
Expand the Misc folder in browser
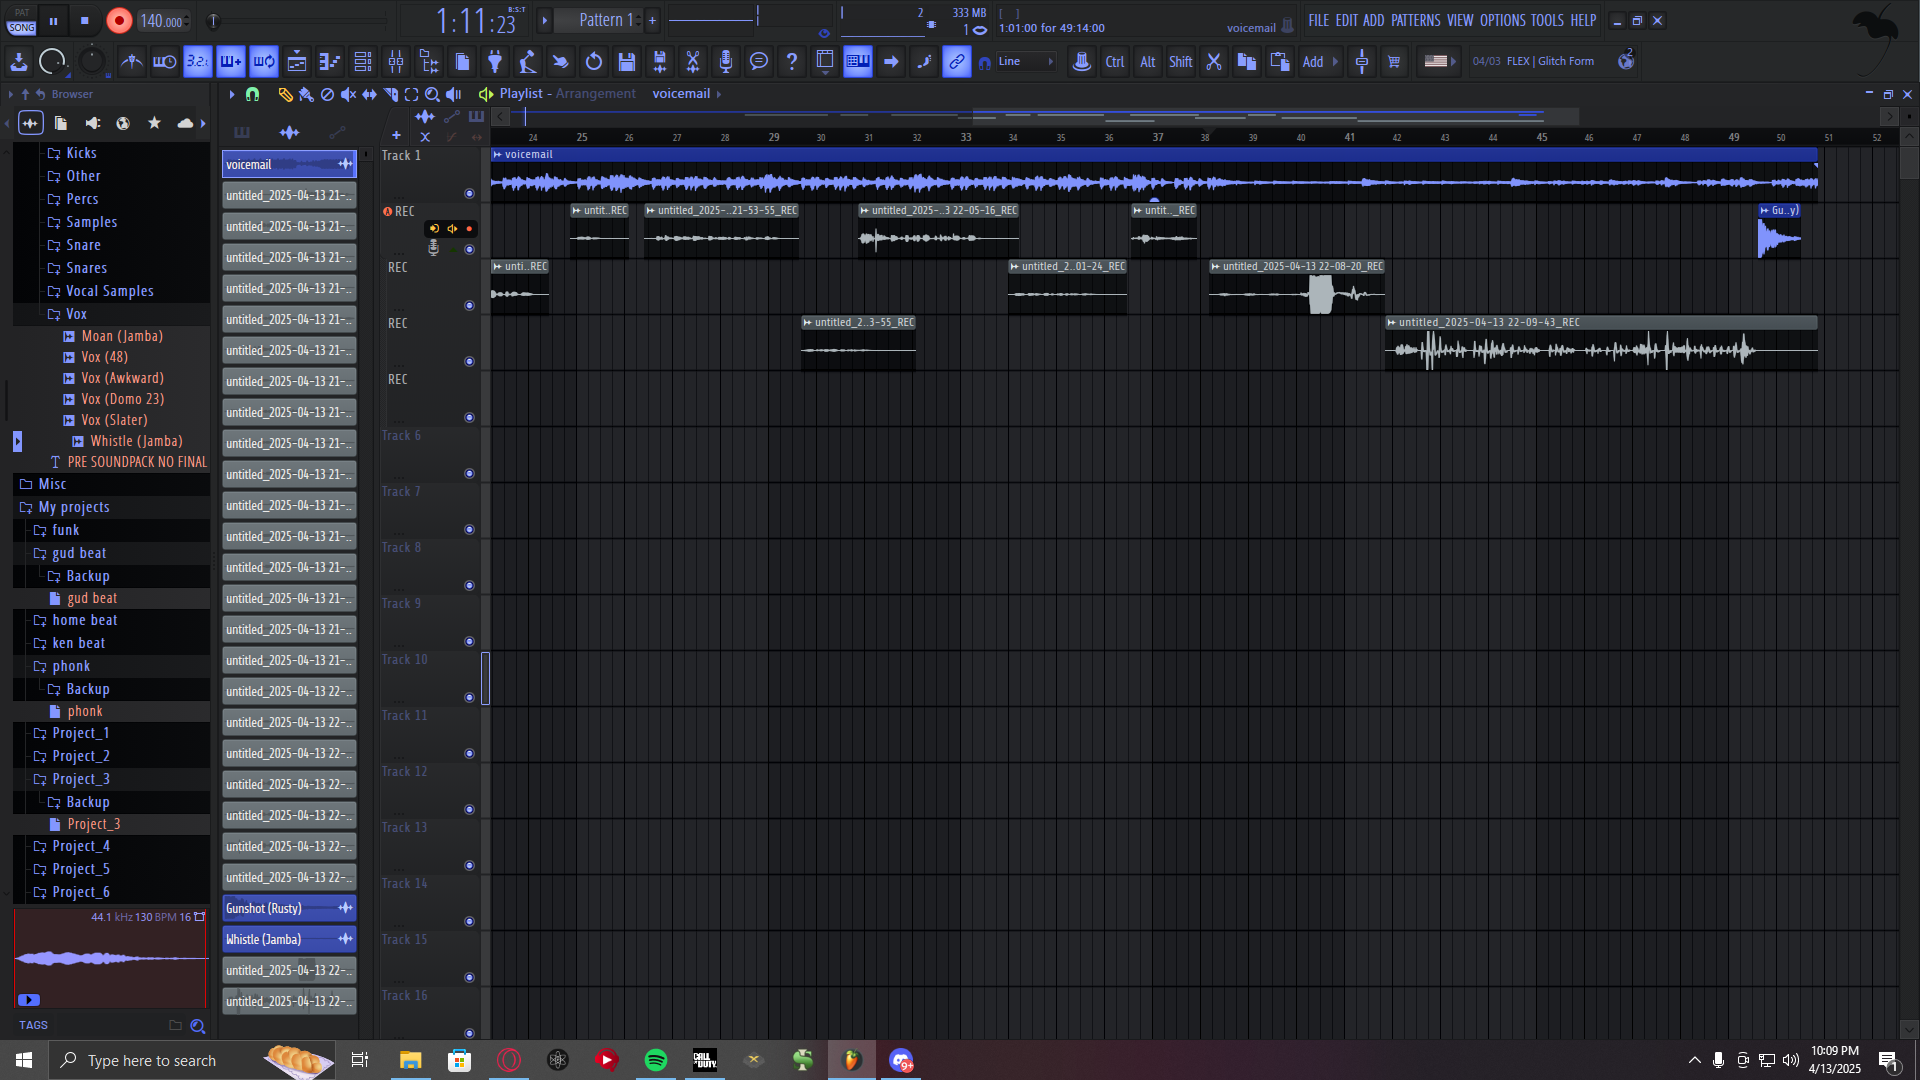(x=52, y=484)
